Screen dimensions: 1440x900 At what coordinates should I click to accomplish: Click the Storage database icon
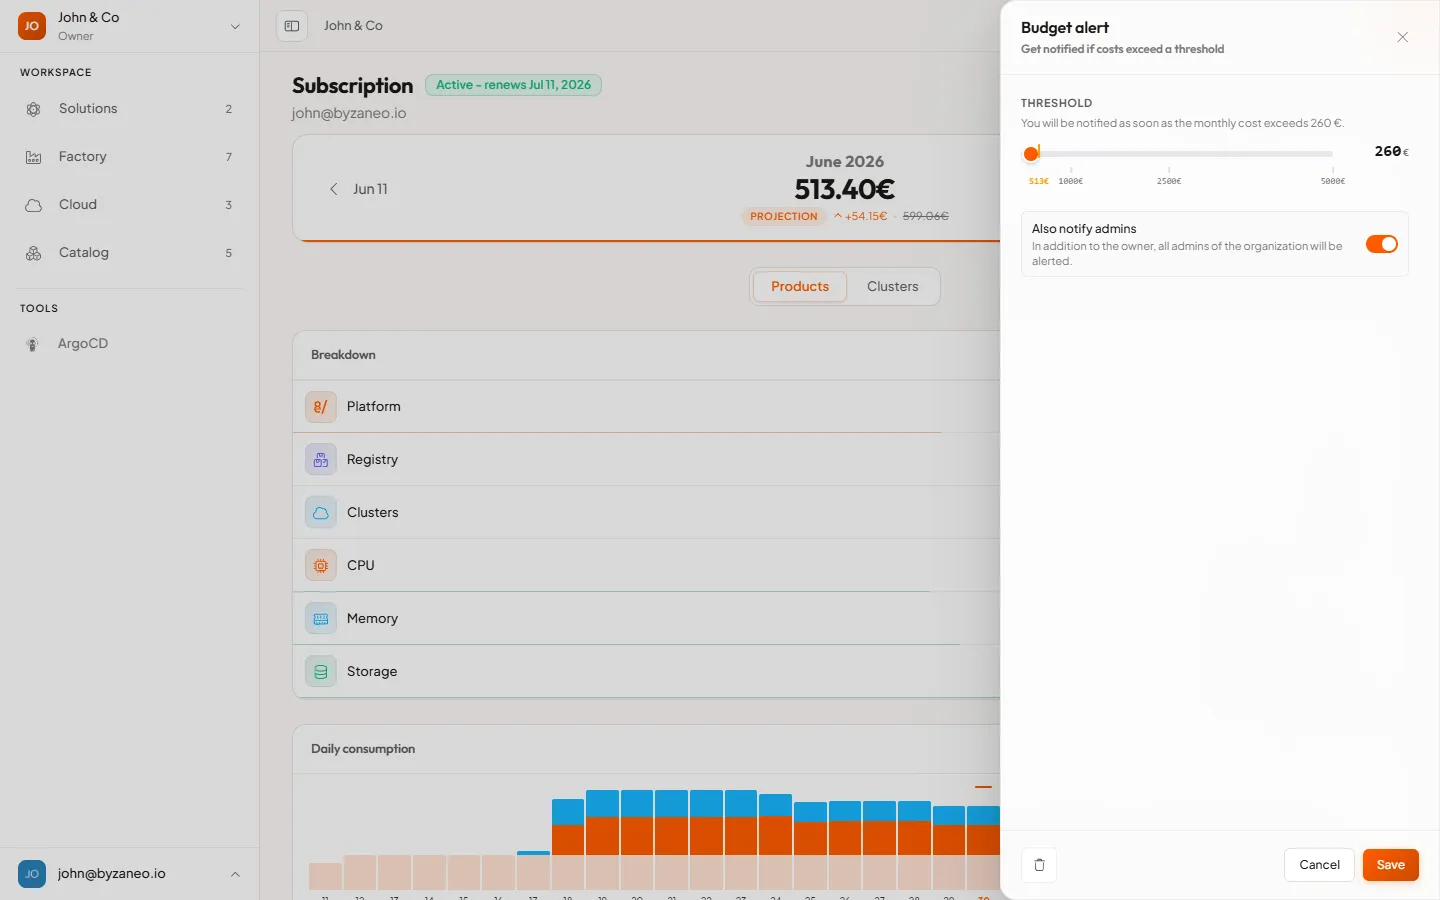pos(320,672)
